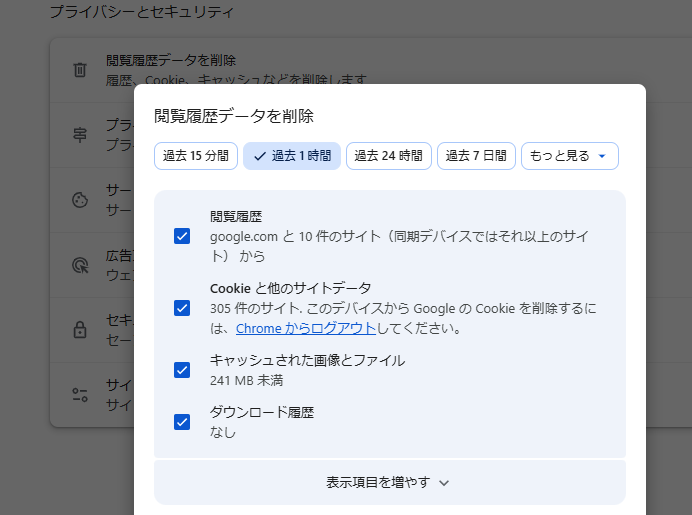Open the Chrome からログアウト link
The width and height of the screenshot is (692, 515).
[306, 328]
